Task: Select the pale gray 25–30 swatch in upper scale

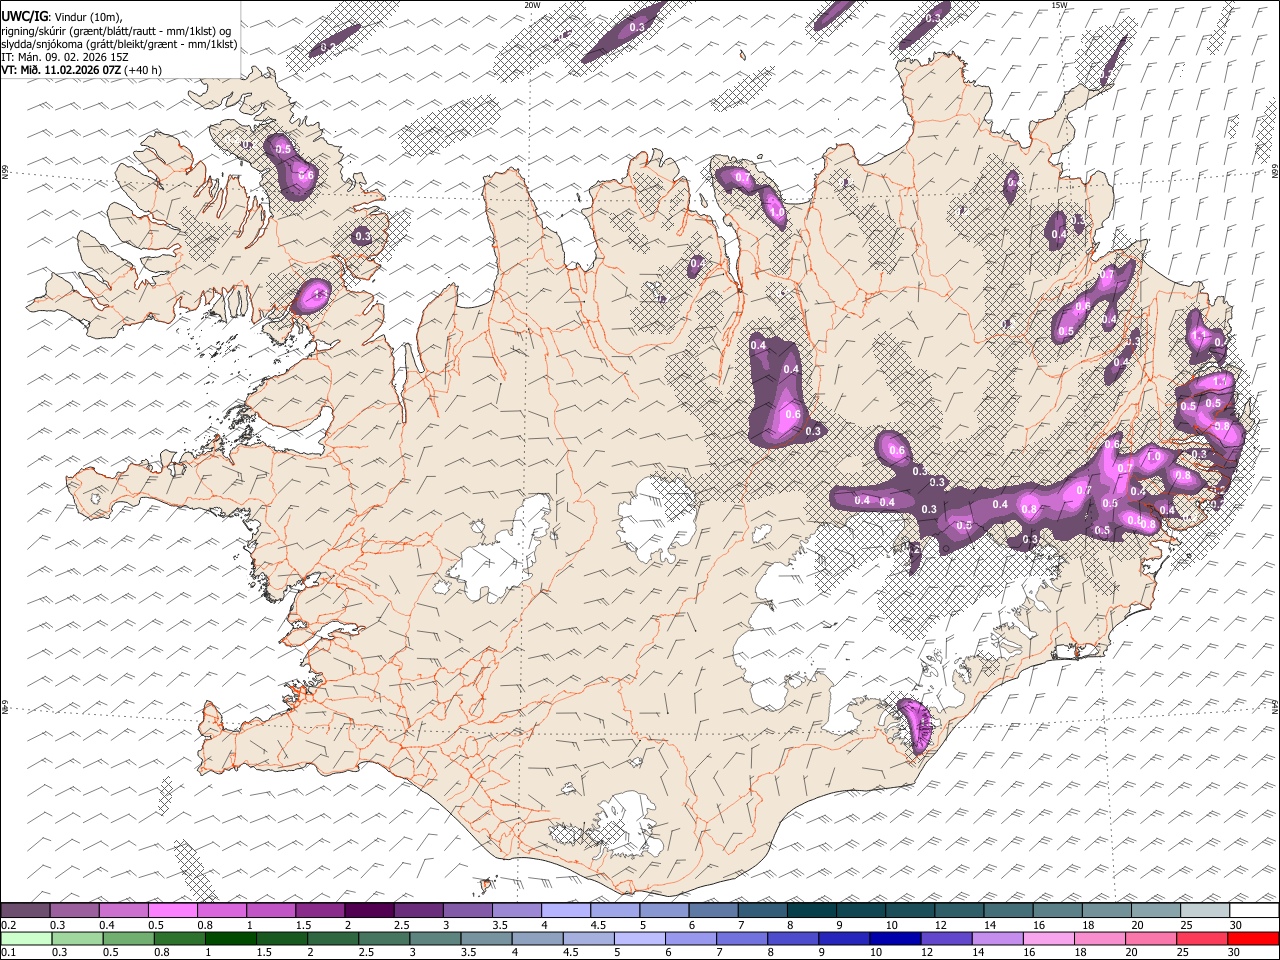Action: [x=1205, y=910]
